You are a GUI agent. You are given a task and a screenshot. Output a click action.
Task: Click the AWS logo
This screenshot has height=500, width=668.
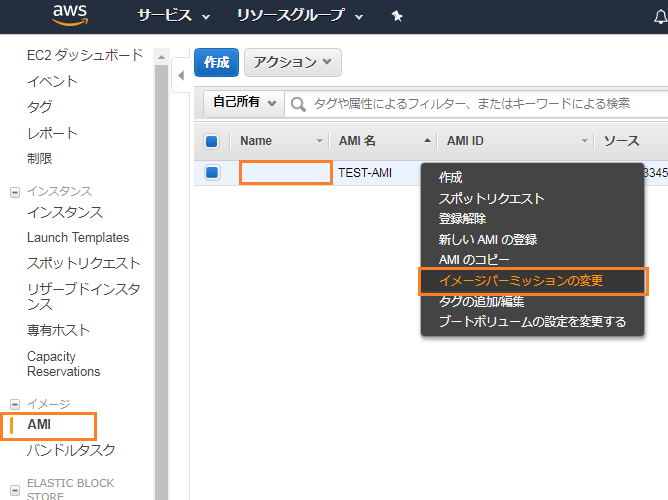click(70, 15)
